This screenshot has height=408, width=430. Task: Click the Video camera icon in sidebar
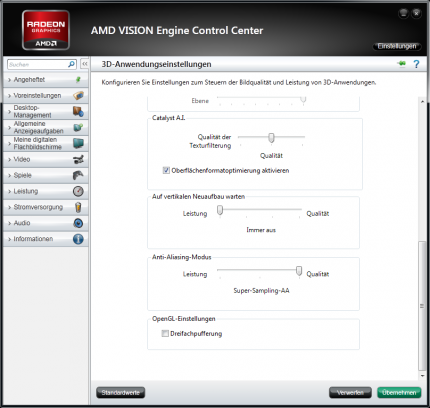click(x=78, y=159)
